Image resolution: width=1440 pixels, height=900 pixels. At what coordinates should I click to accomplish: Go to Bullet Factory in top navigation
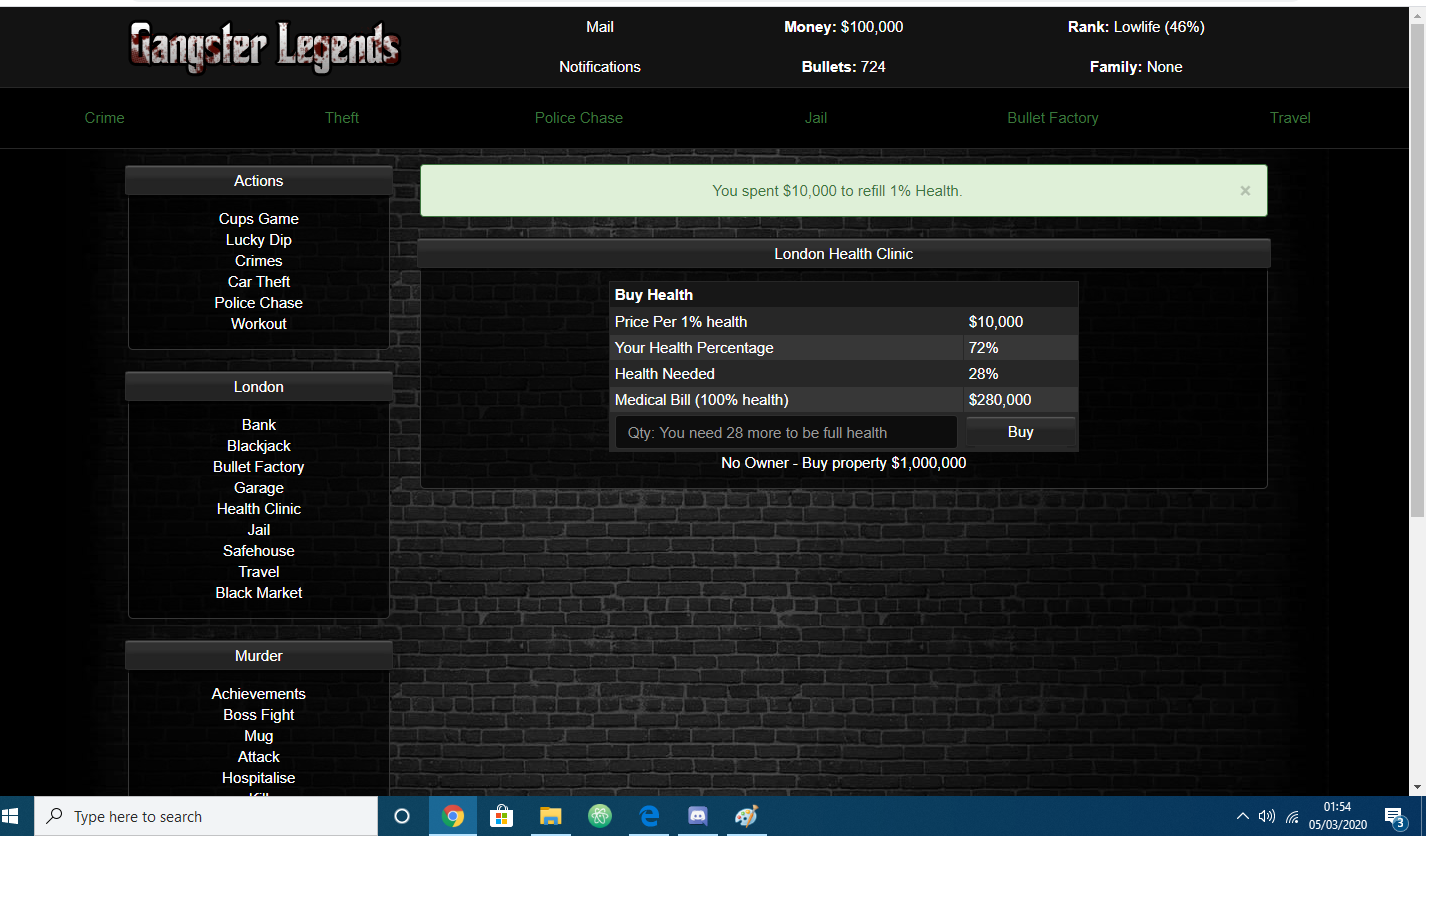tap(1053, 118)
